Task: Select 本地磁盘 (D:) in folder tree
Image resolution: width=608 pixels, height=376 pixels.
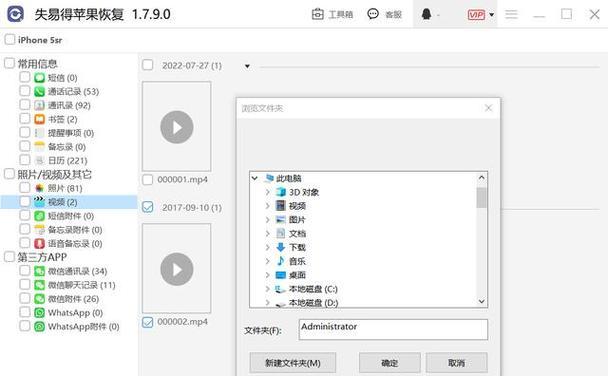Action: (x=313, y=303)
